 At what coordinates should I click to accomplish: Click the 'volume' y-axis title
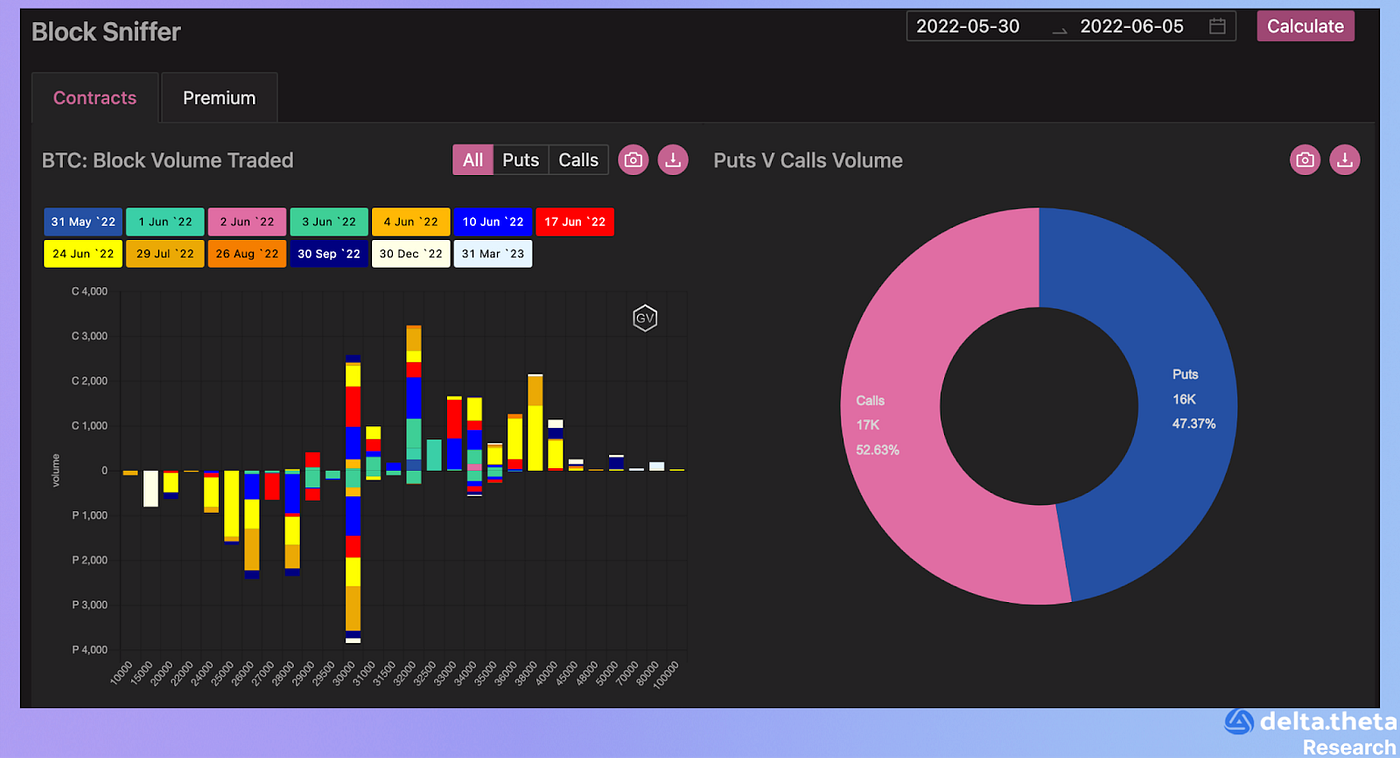pos(55,470)
